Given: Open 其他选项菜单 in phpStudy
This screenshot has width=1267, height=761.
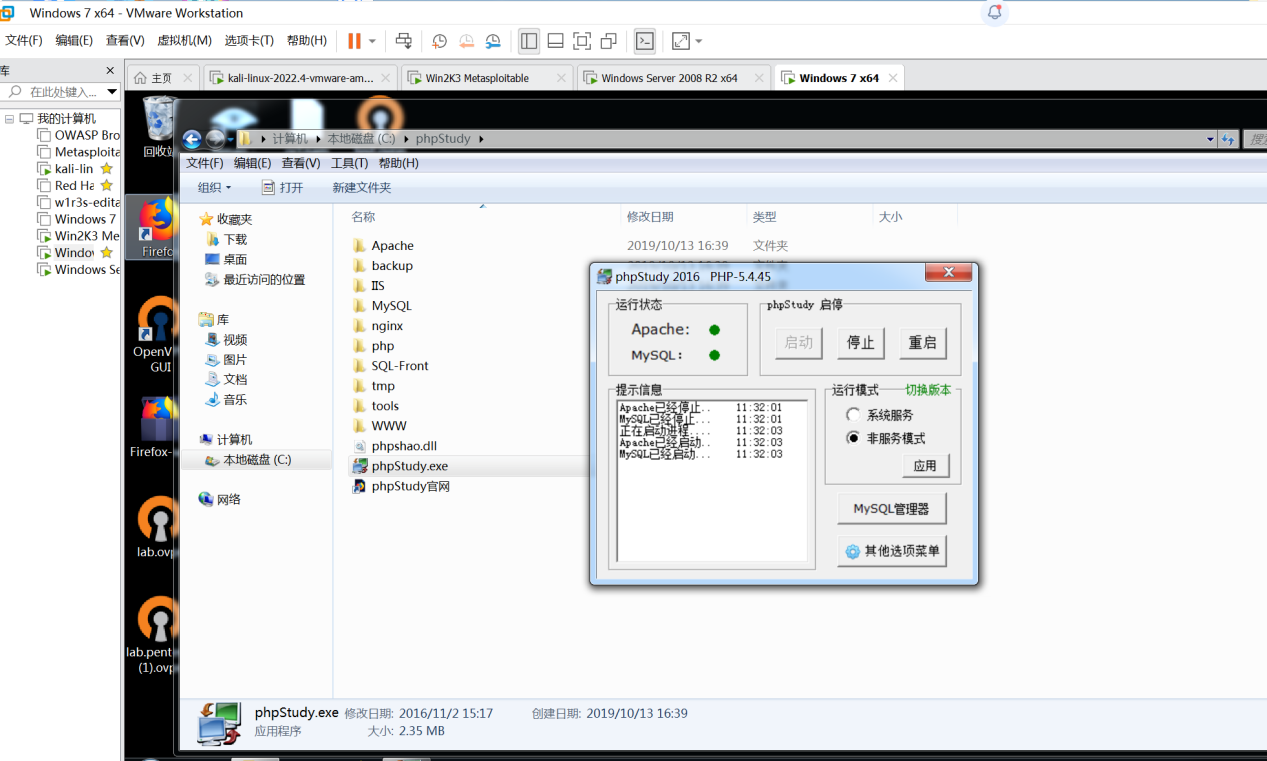Looking at the screenshot, I should pyautogui.click(x=891, y=550).
